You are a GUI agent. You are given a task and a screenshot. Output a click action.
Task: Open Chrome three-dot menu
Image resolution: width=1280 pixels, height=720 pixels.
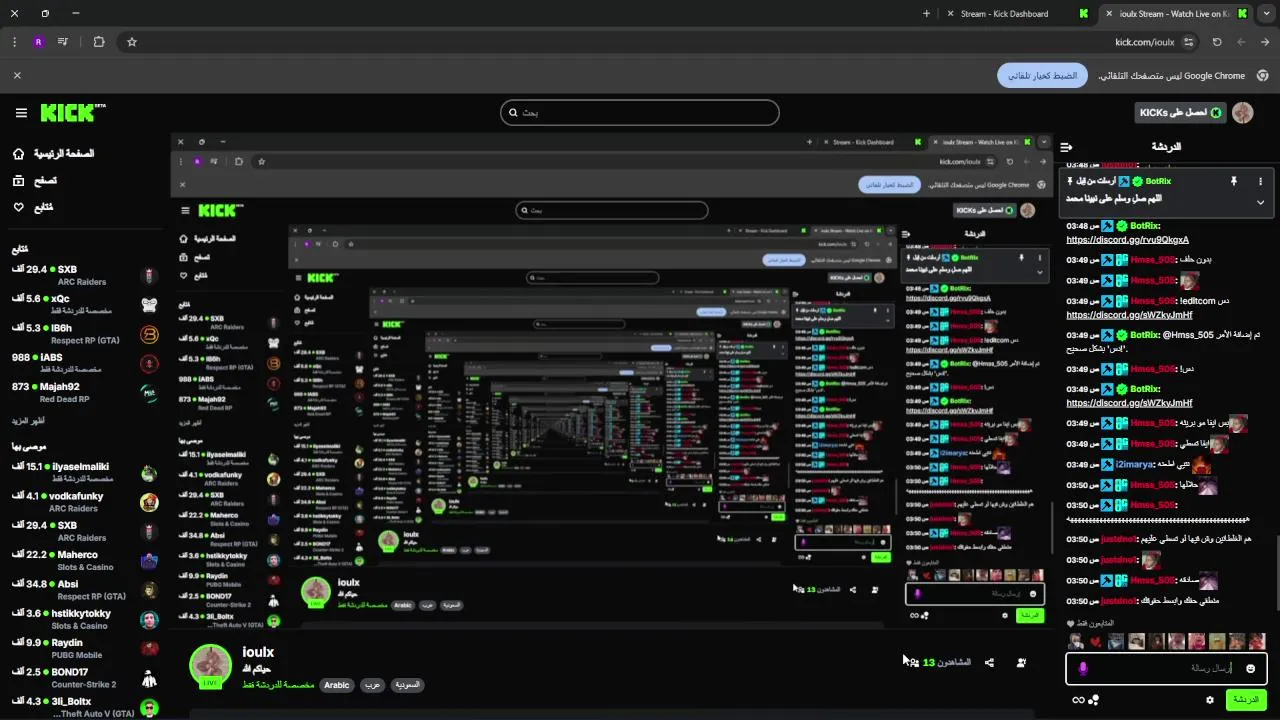[14, 42]
